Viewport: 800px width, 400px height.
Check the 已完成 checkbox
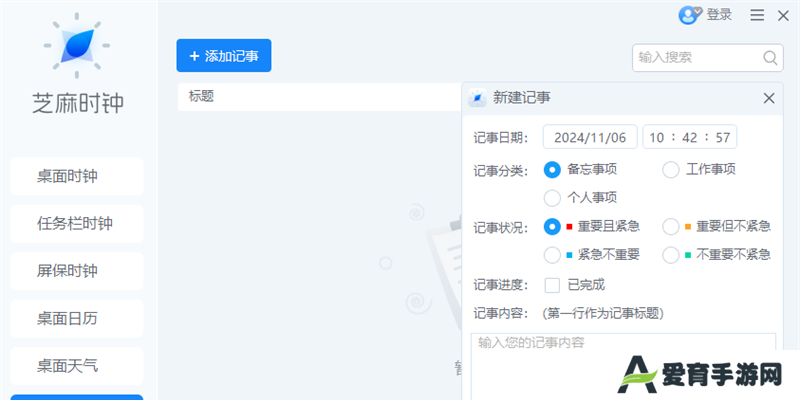click(552, 285)
